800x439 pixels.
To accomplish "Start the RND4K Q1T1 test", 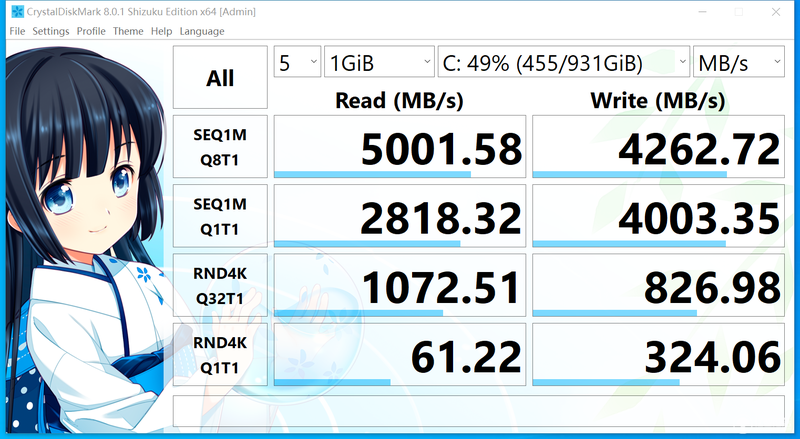I will pyautogui.click(x=220, y=355).
